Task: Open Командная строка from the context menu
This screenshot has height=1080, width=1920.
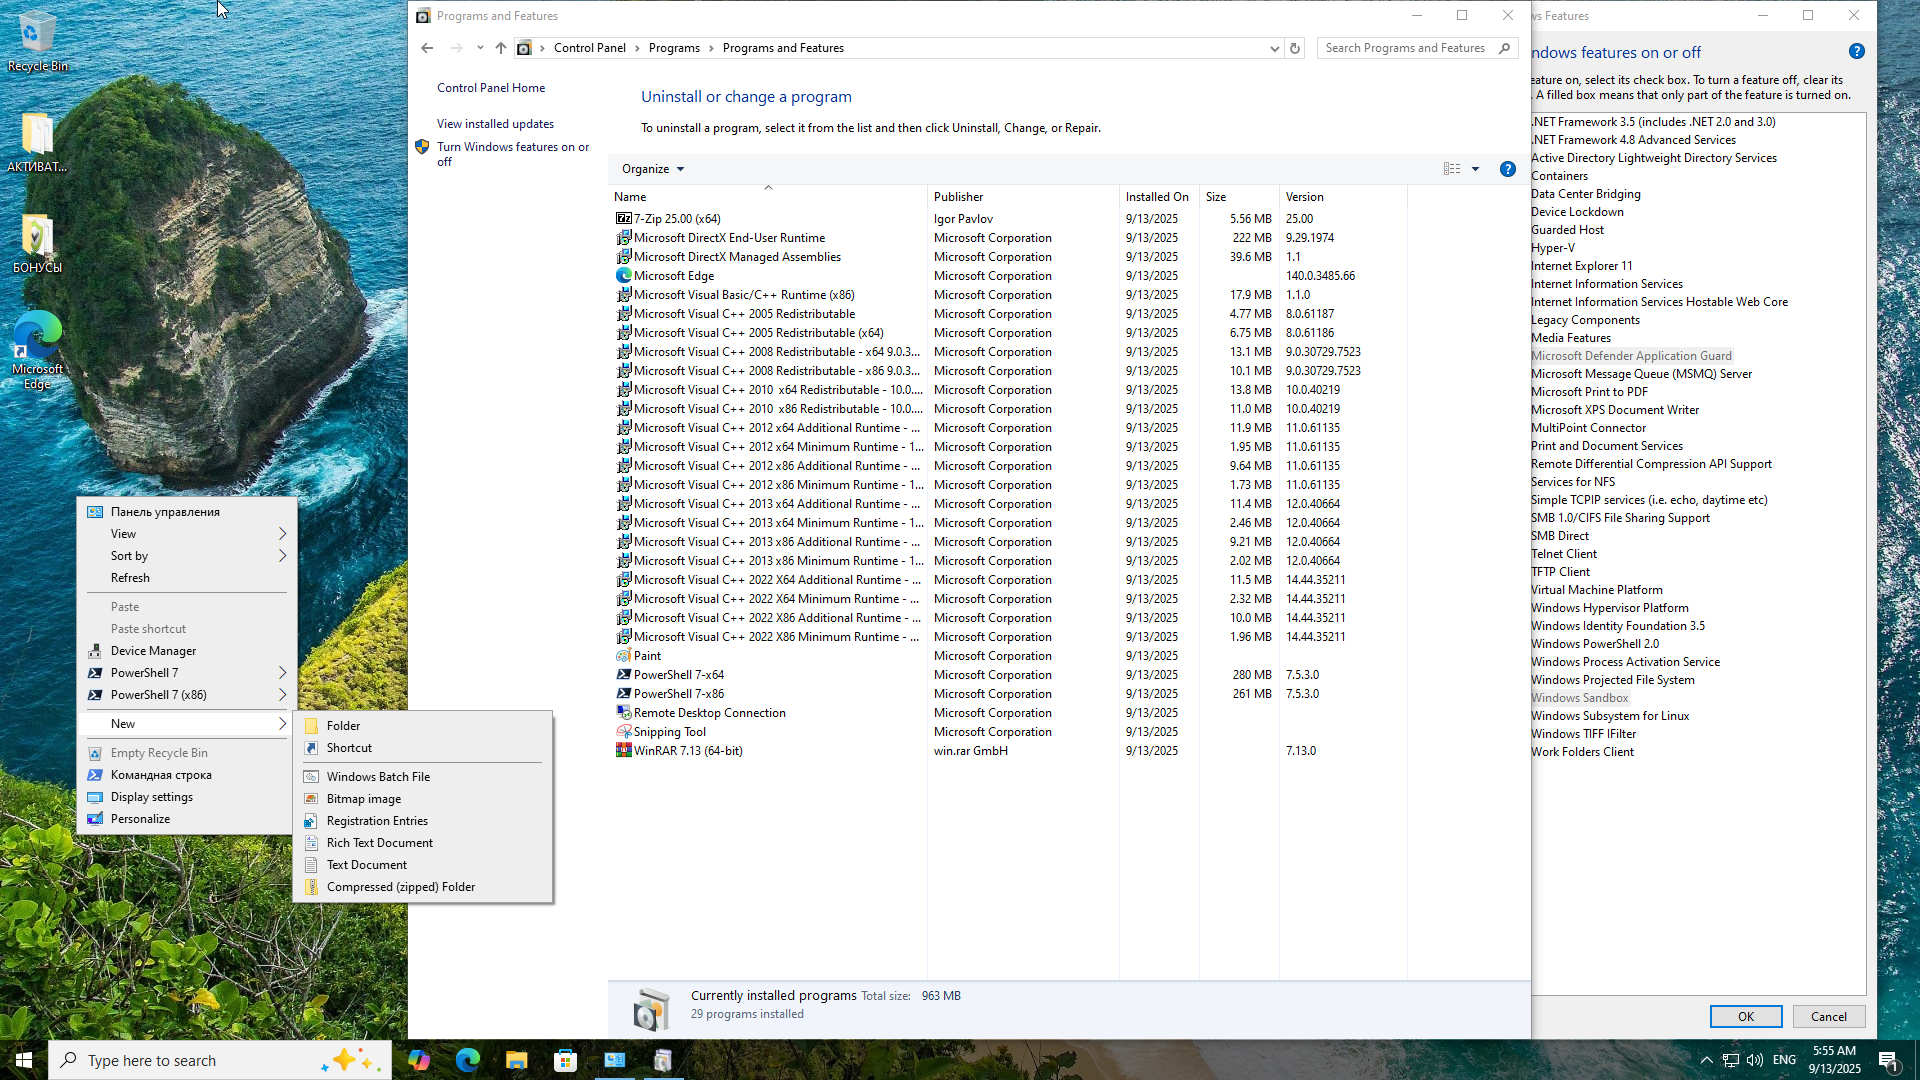Action: (188, 775)
